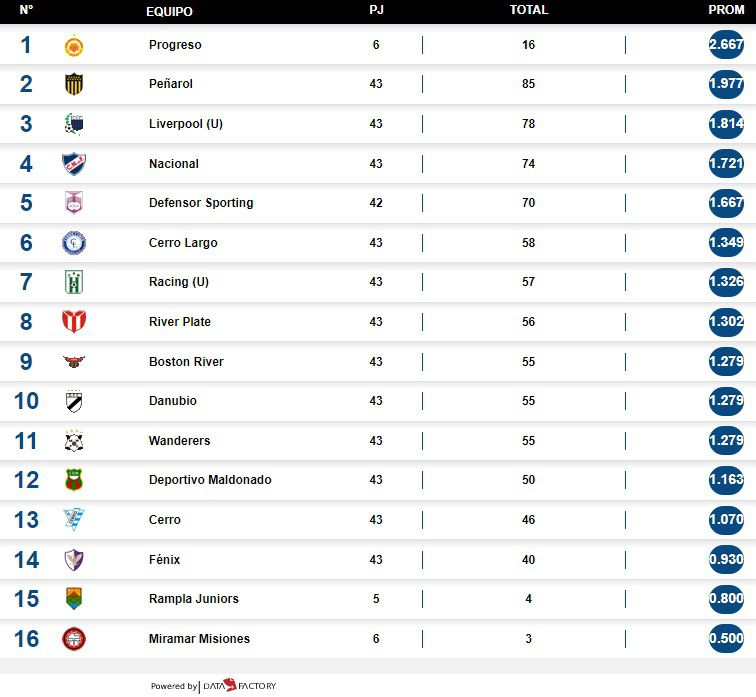Click the Fénix purple shield crest
This screenshot has height=697, width=756.
click(74, 560)
